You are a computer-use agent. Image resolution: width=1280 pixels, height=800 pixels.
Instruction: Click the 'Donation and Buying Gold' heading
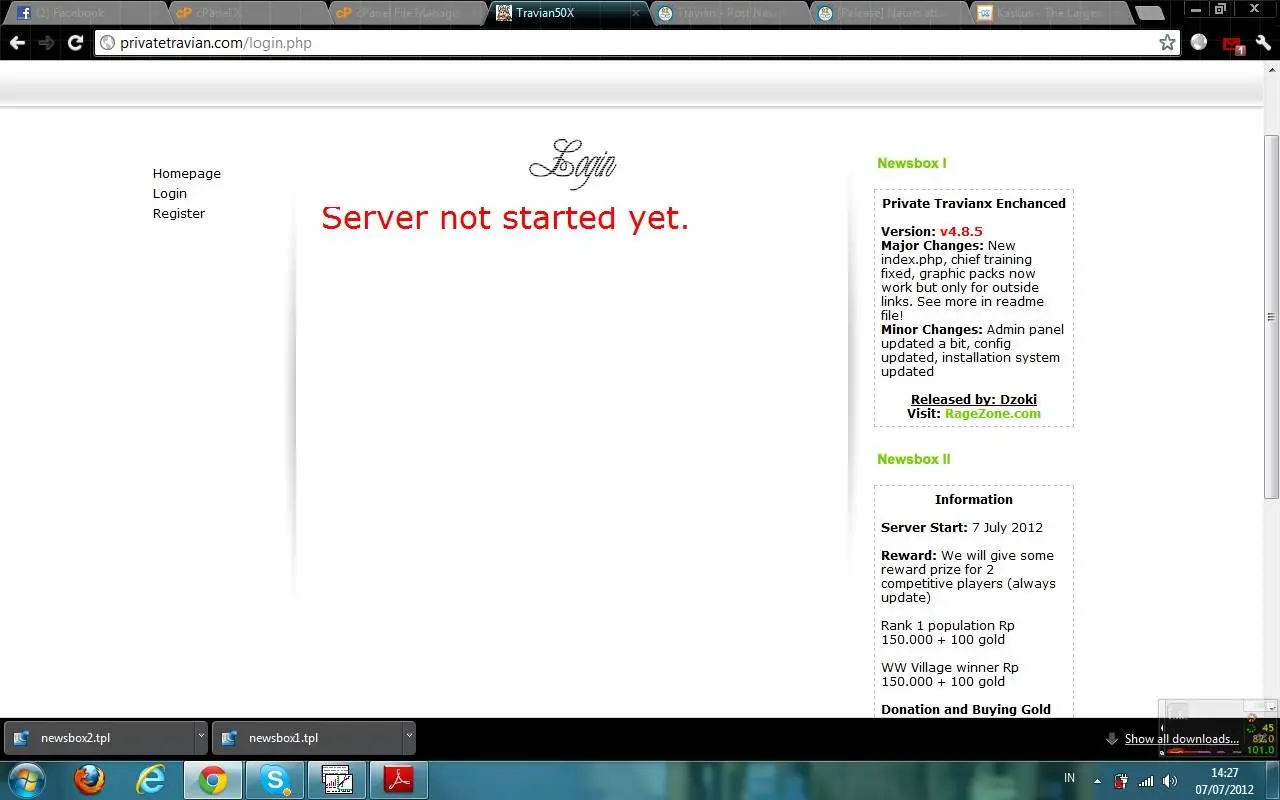pos(966,710)
